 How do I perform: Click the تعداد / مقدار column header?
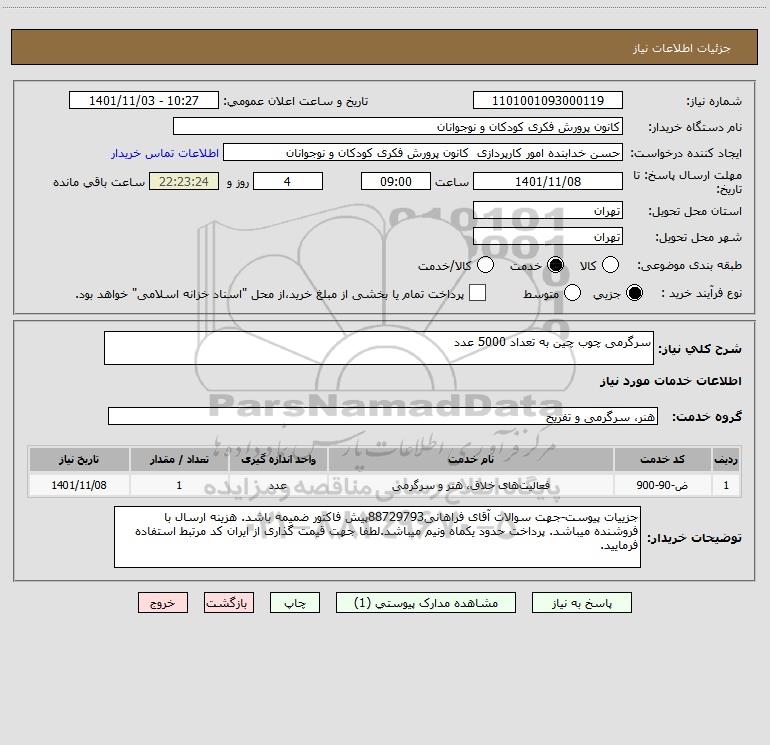[x=179, y=460]
